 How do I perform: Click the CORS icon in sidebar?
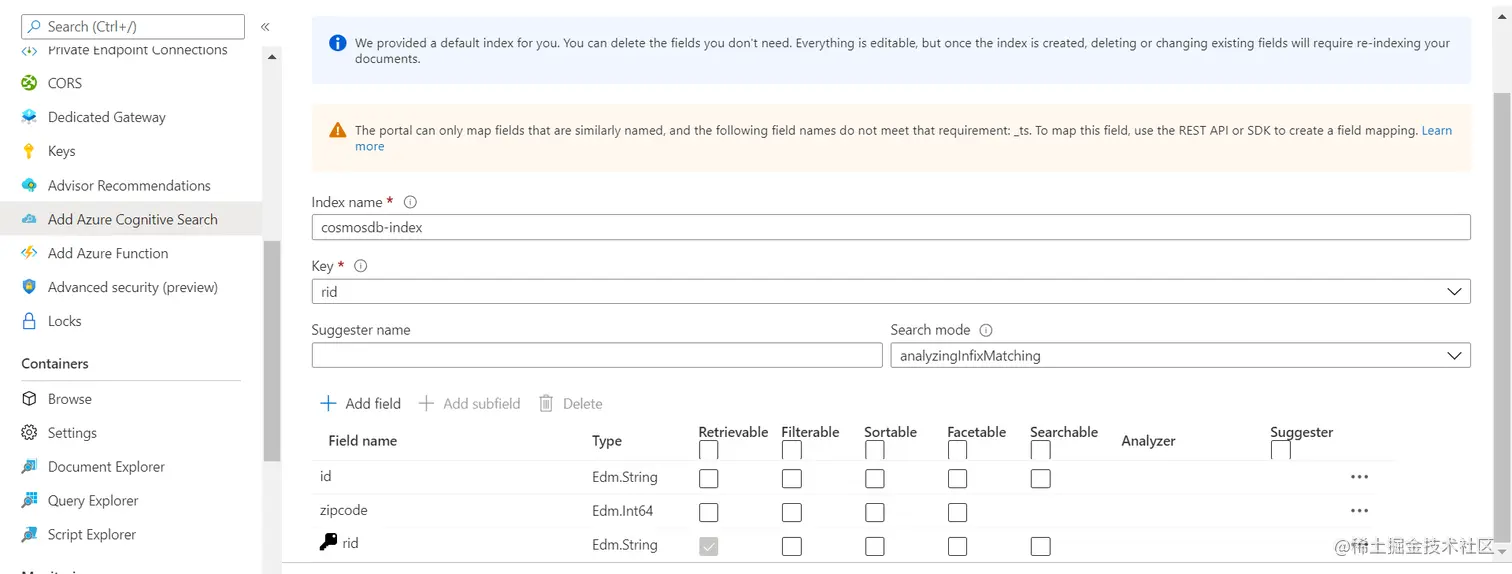(29, 83)
